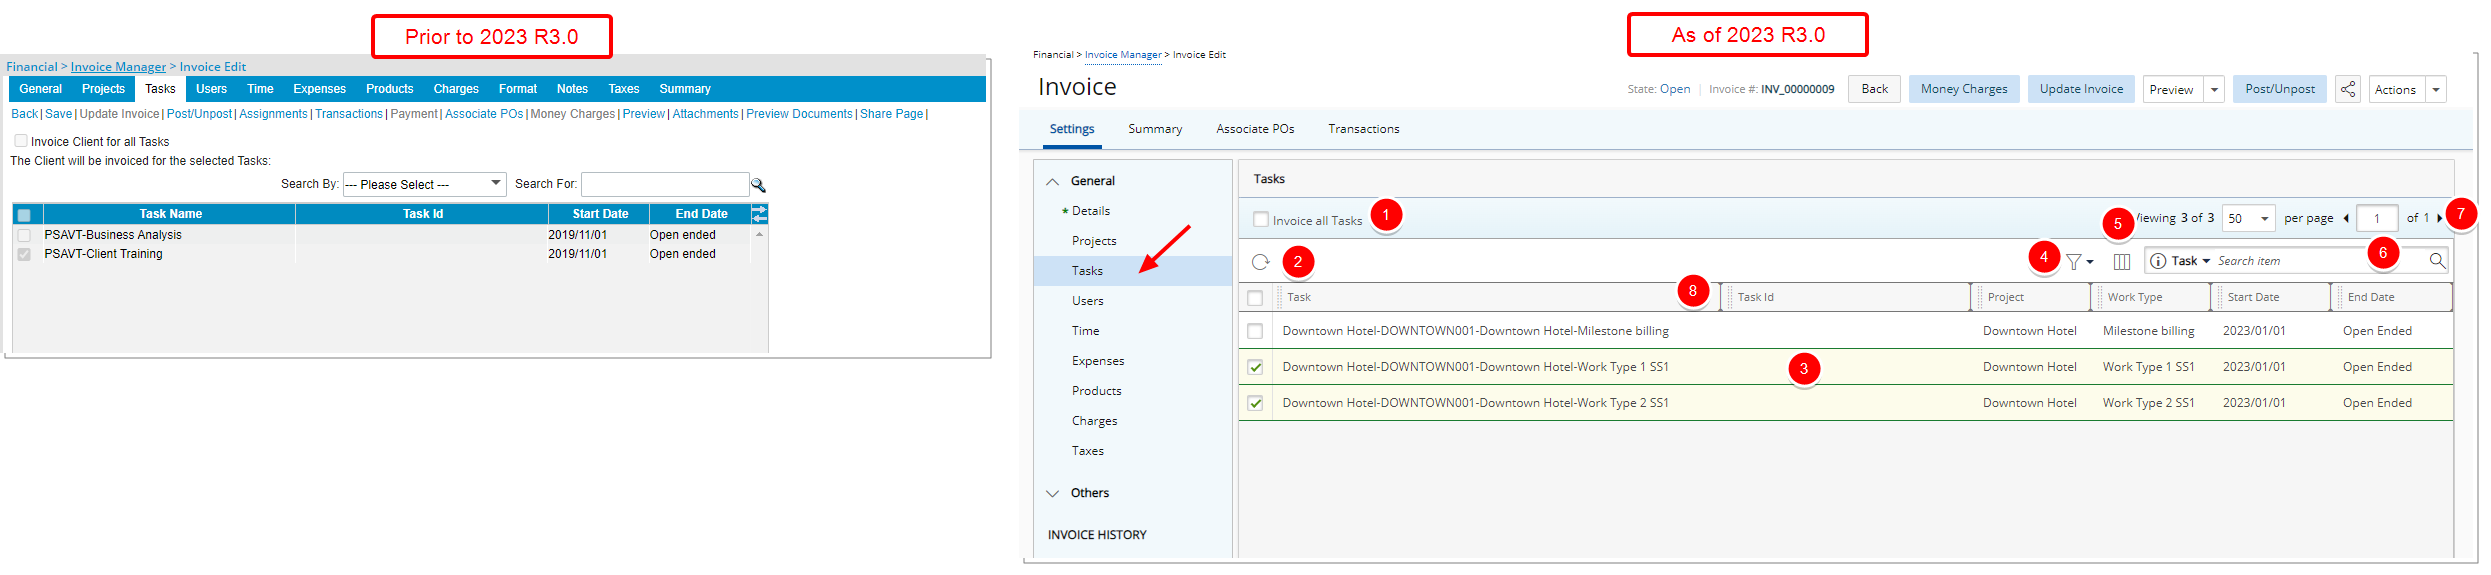
Task: Select the Notes tab in old Invoice Edit
Action: click(x=572, y=89)
